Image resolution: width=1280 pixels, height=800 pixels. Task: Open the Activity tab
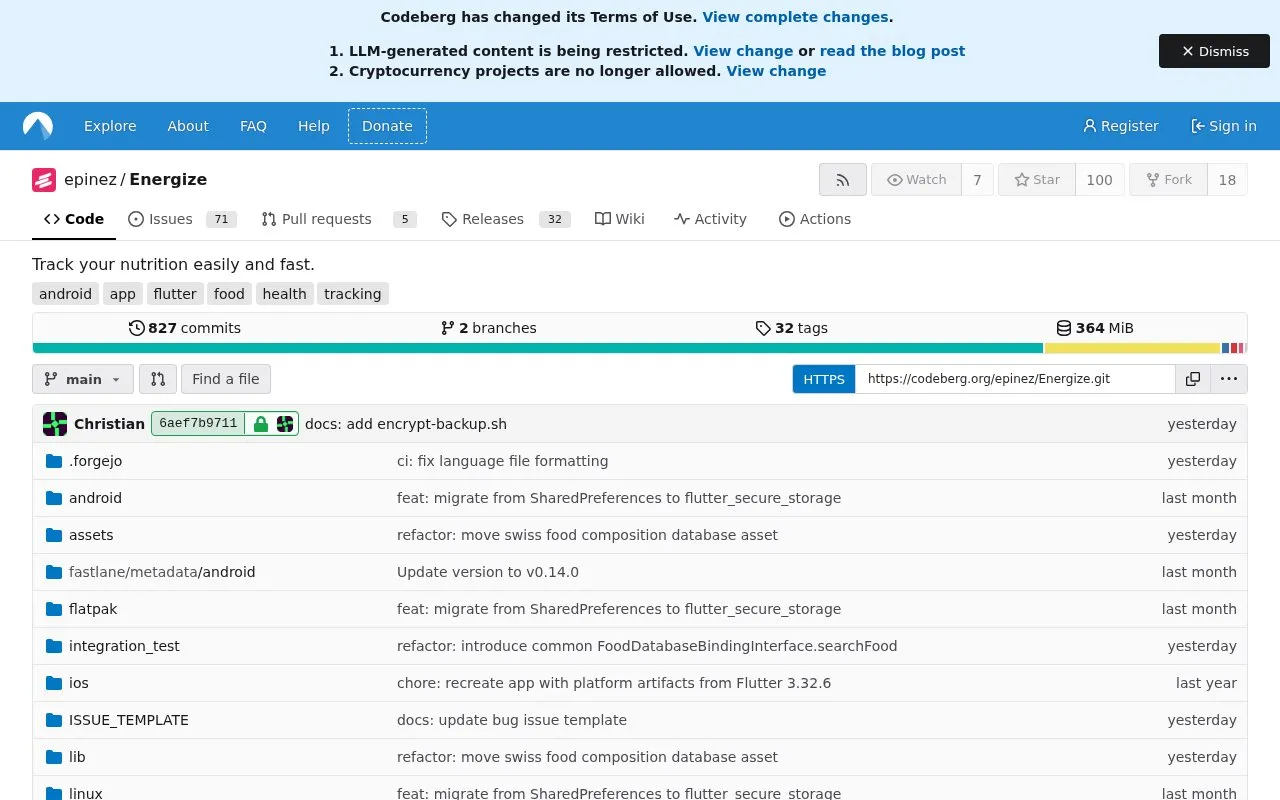click(x=710, y=219)
